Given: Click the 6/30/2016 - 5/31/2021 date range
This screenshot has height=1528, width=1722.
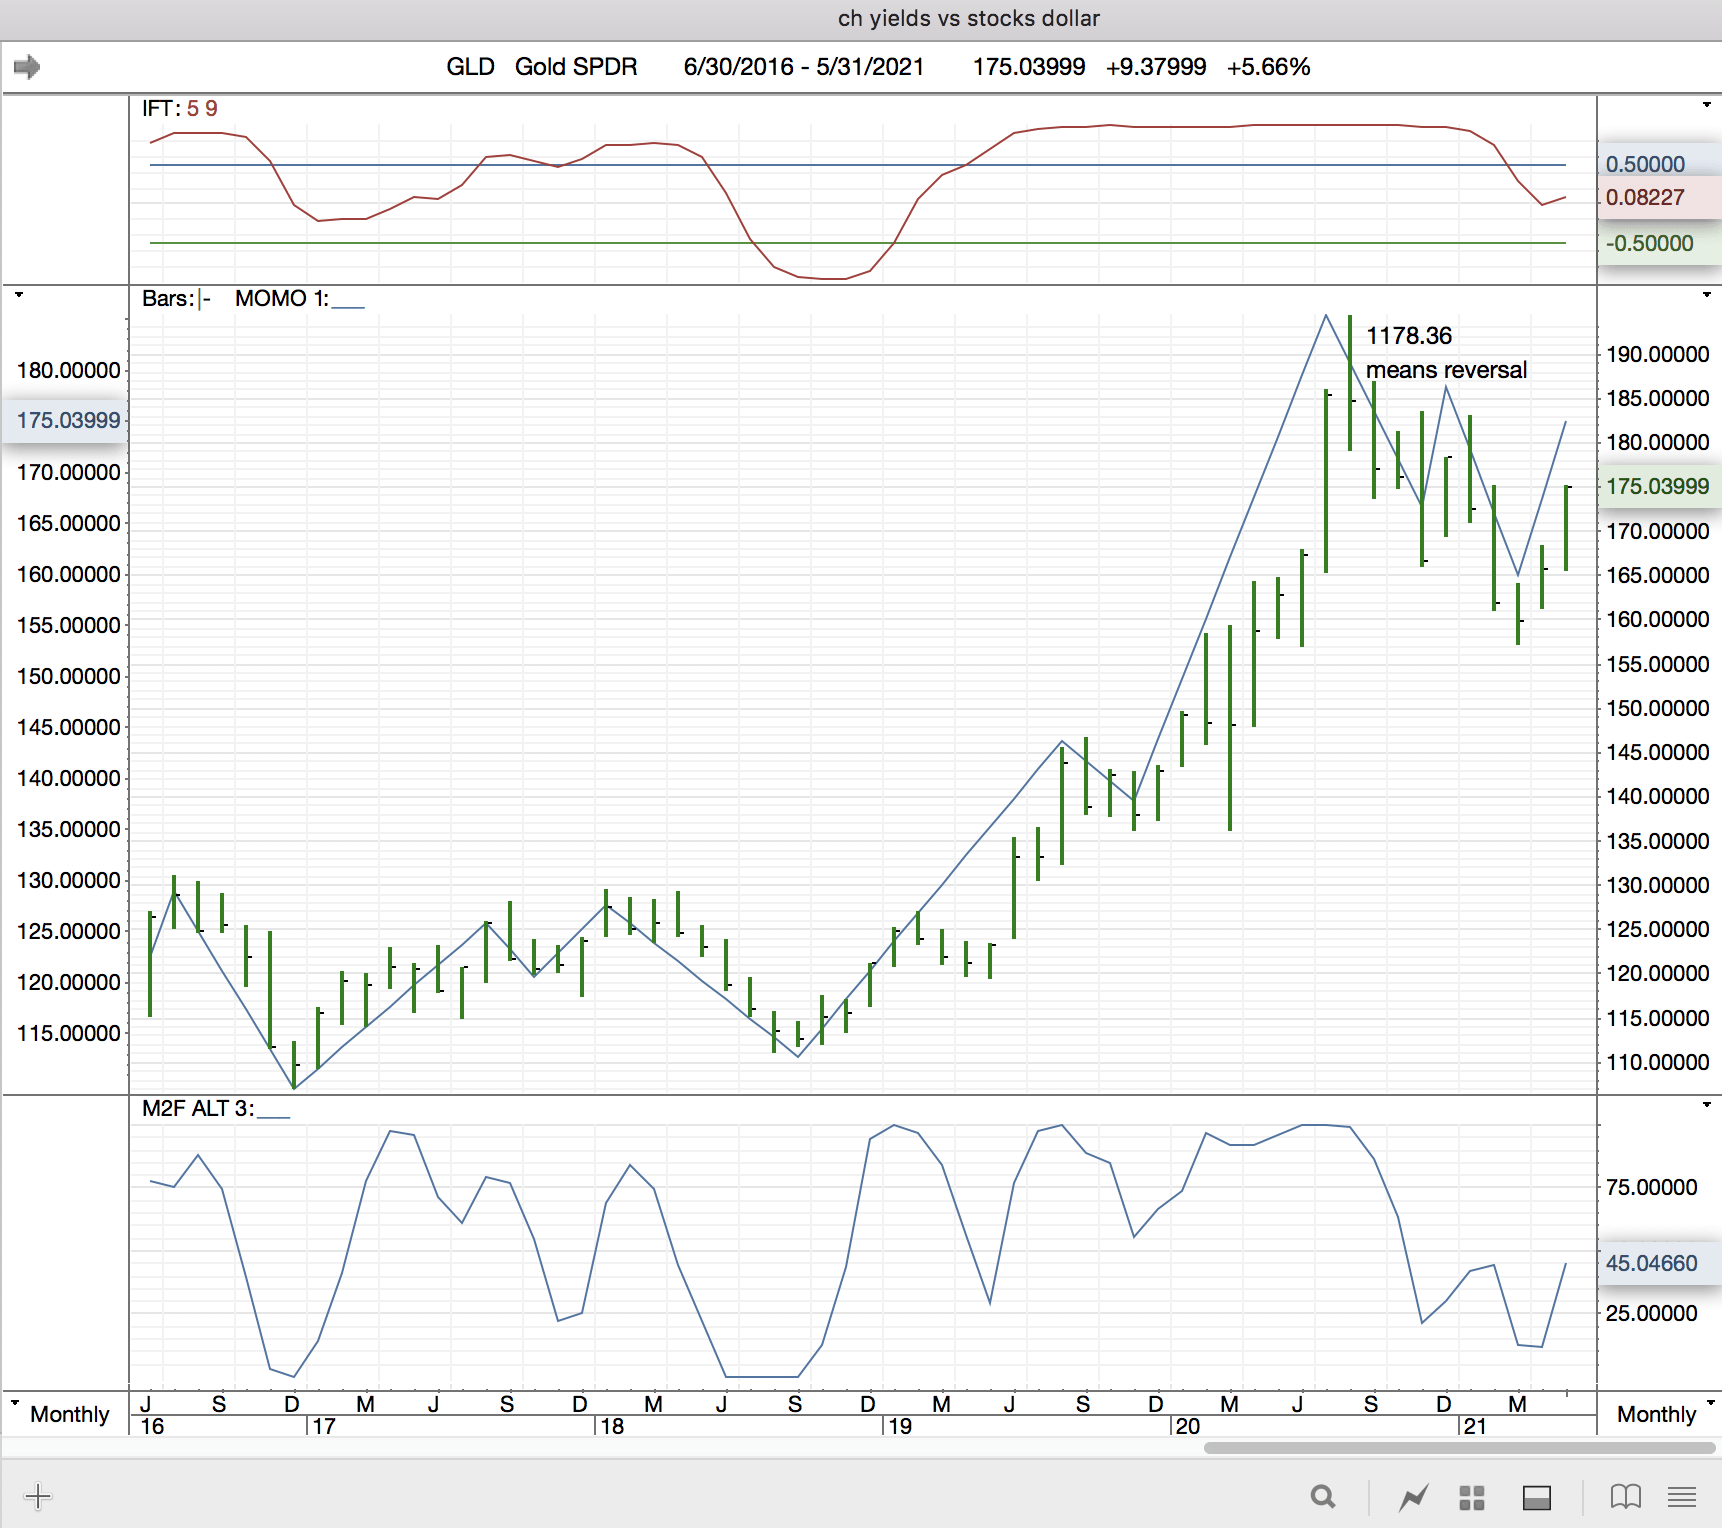Looking at the screenshot, I should tap(803, 67).
